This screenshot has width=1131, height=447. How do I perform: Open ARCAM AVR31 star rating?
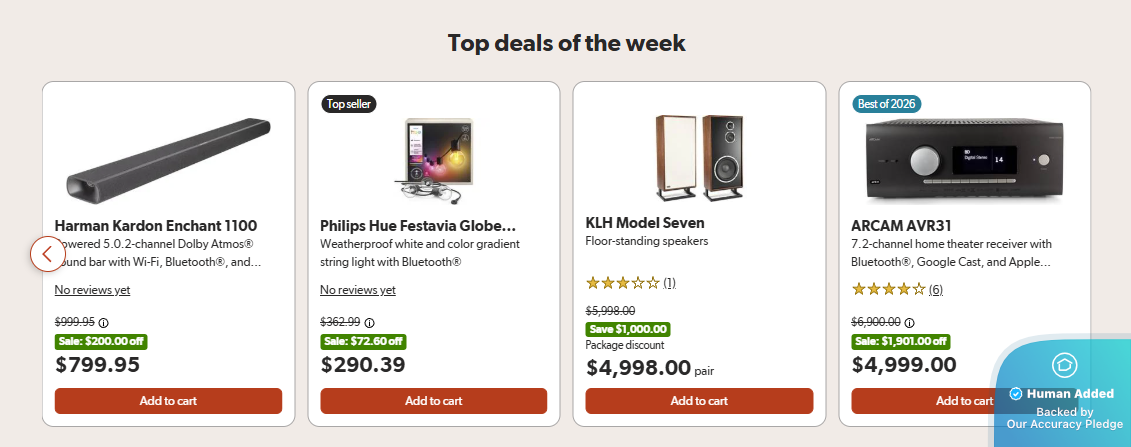pos(897,290)
